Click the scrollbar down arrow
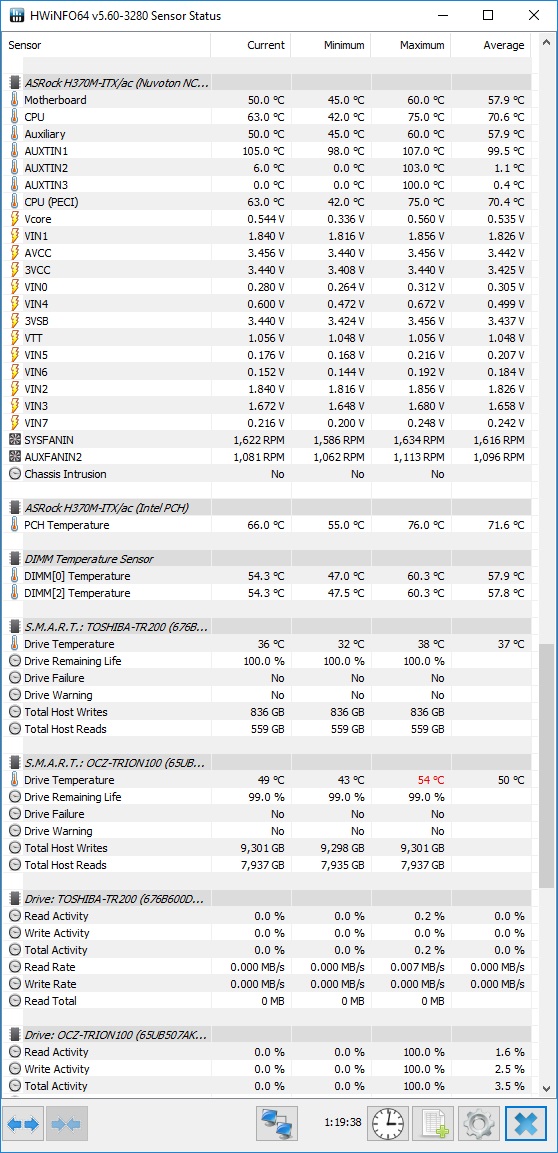 point(546,1088)
